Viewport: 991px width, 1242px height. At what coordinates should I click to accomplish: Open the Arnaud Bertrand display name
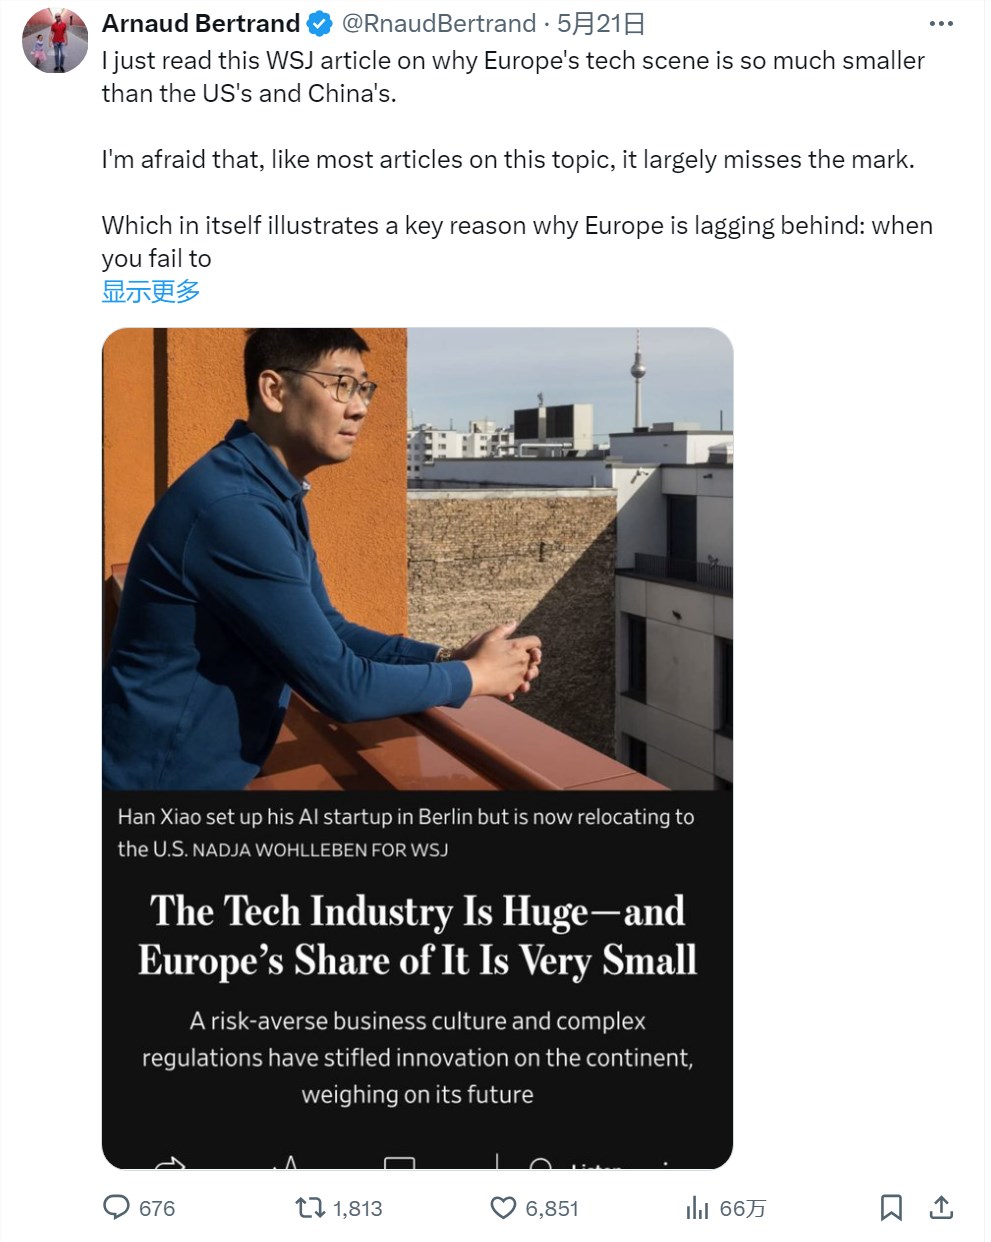(x=201, y=23)
